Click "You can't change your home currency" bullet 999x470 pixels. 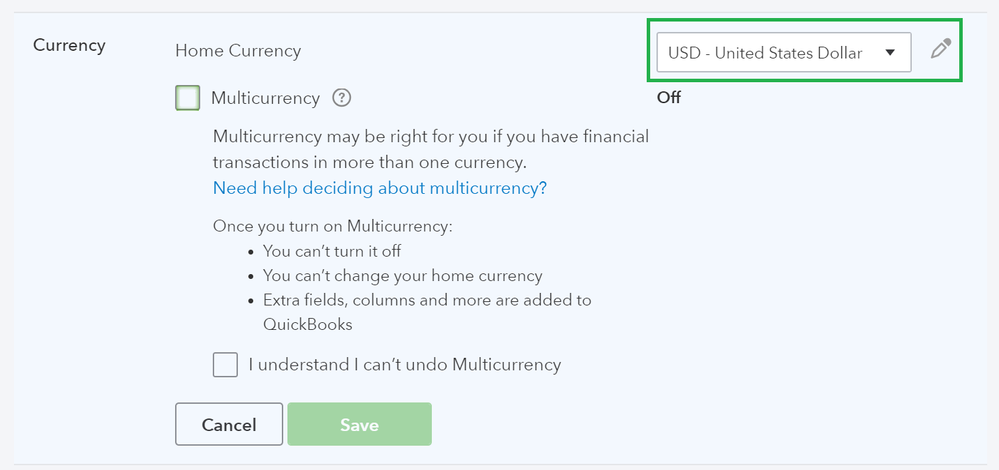pyautogui.click(x=402, y=275)
